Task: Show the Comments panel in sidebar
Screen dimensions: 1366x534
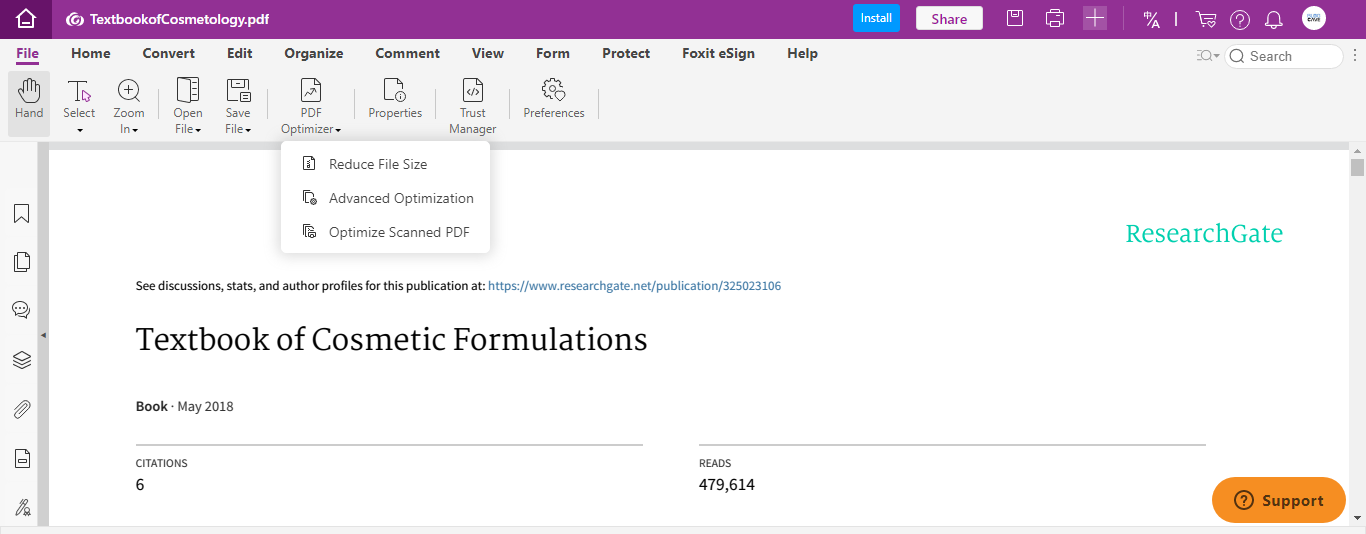Action: coord(21,310)
